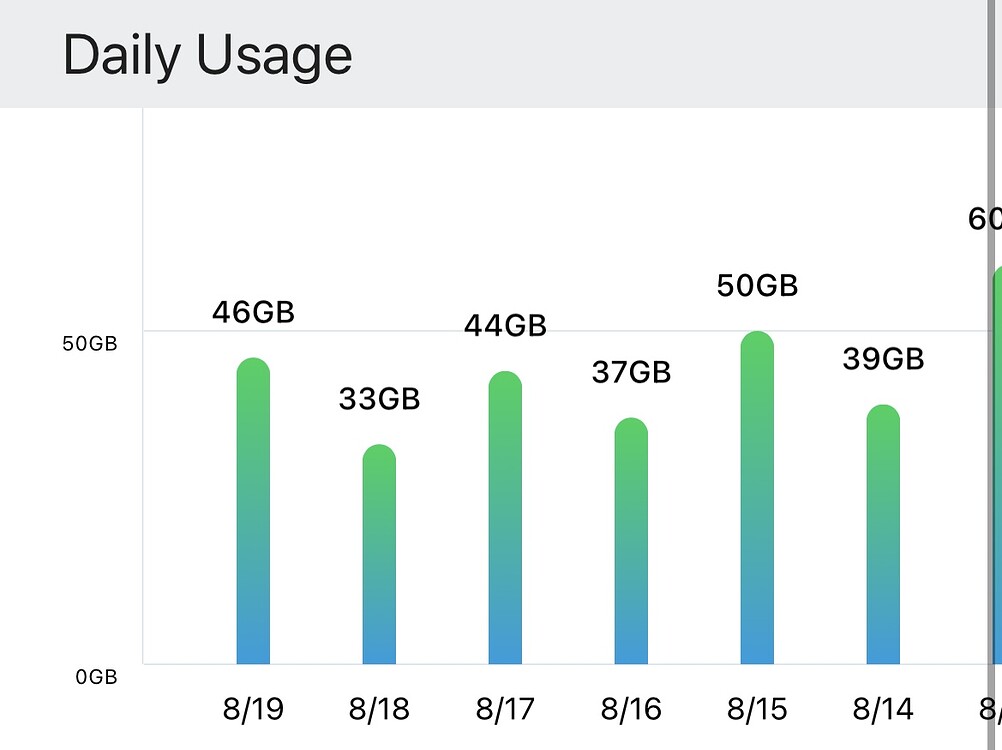Click the 8/15 date axis label
The width and height of the screenshot is (1002, 750).
(x=757, y=709)
